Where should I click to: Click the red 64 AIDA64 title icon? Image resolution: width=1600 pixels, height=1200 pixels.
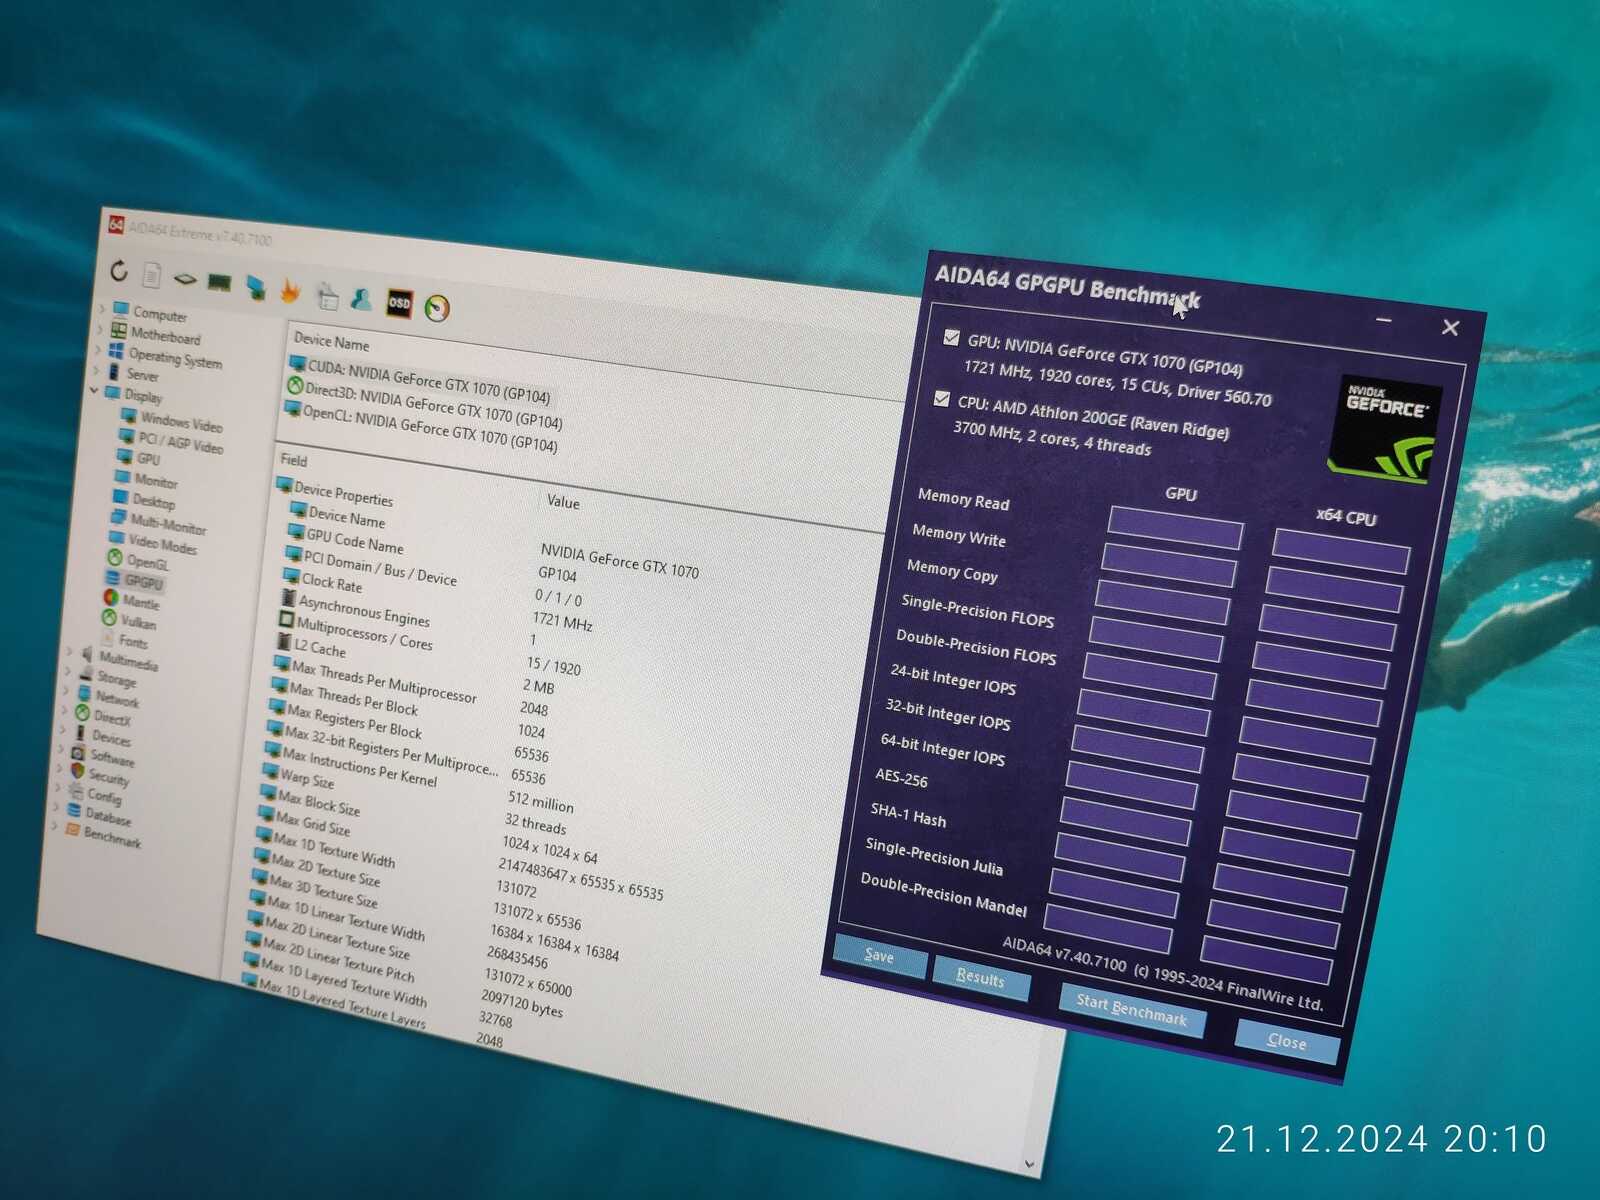point(116,225)
